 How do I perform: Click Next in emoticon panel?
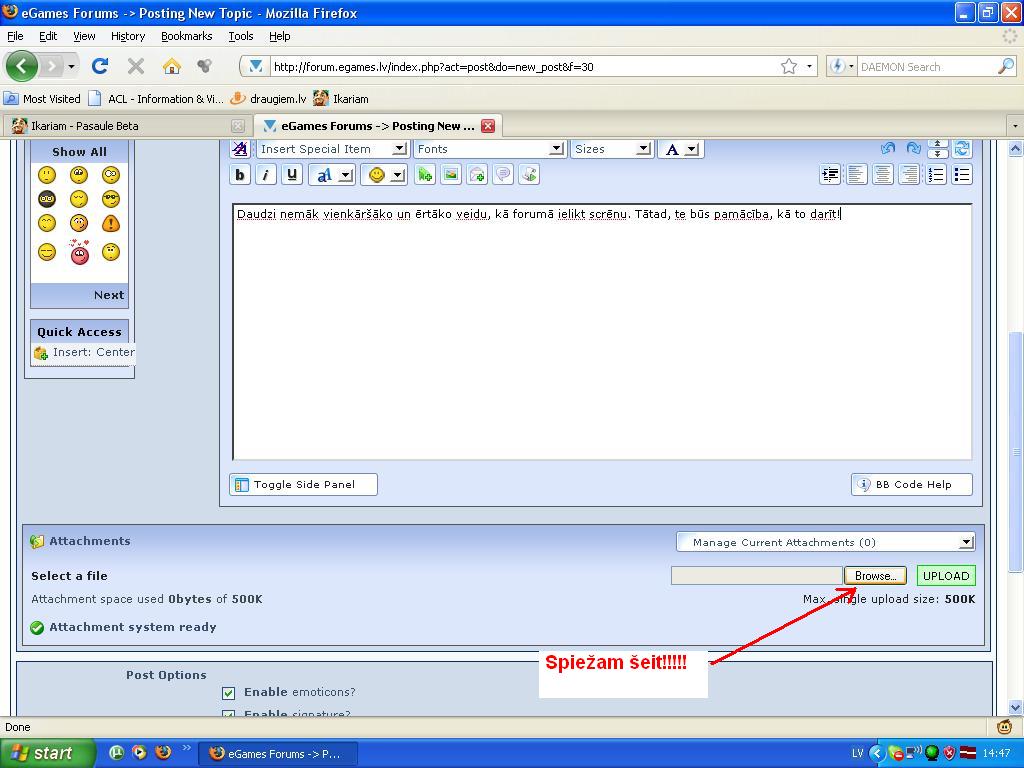(x=108, y=295)
